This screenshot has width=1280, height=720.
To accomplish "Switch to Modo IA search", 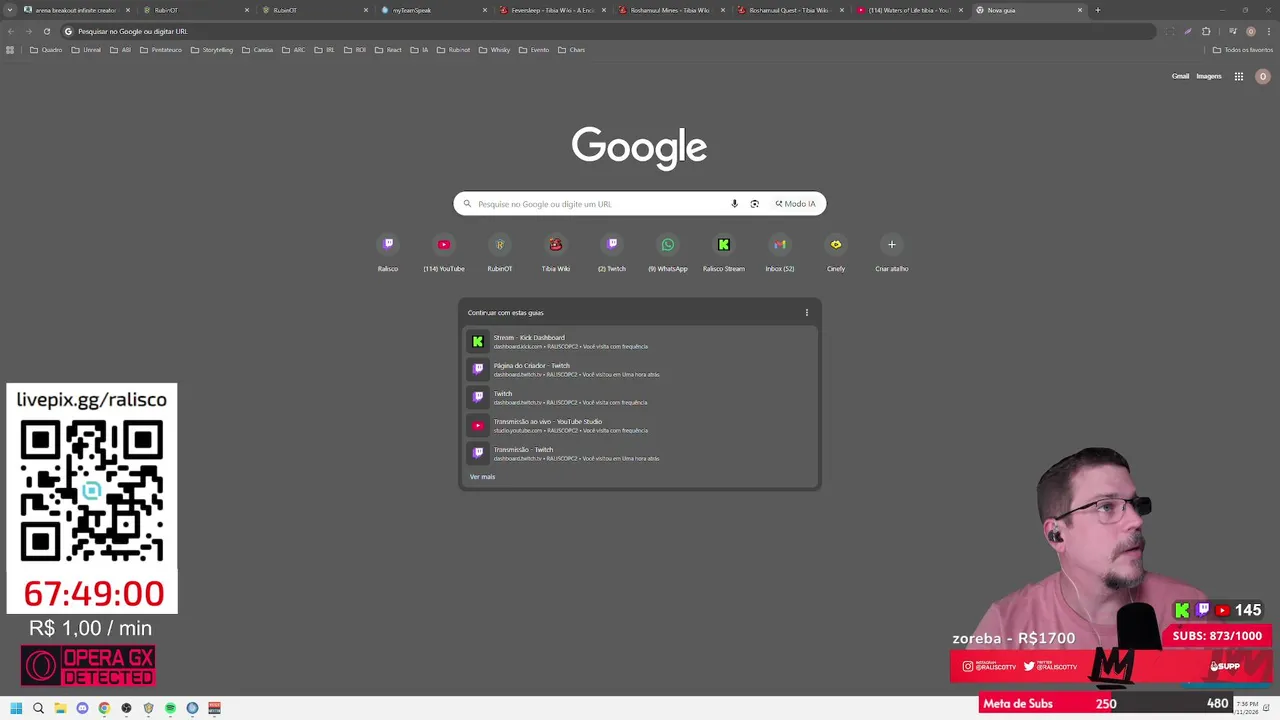I will pyautogui.click(x=795, y=204).
